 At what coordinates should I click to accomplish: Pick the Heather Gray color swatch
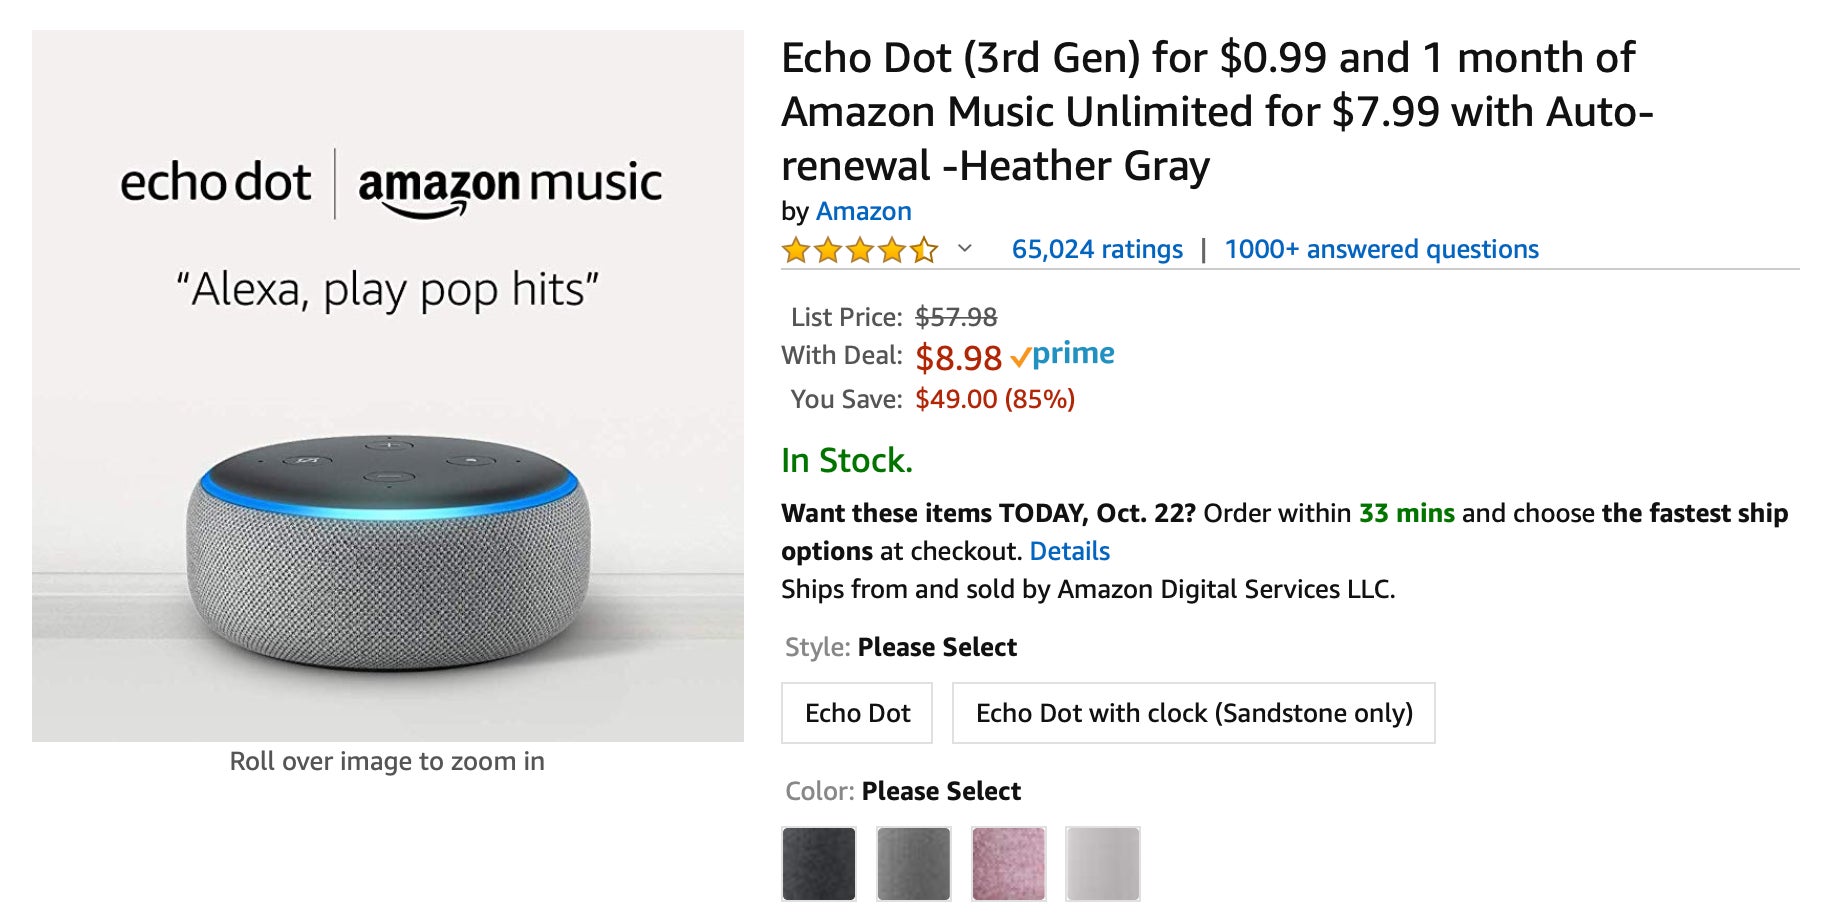pos(913,863)
